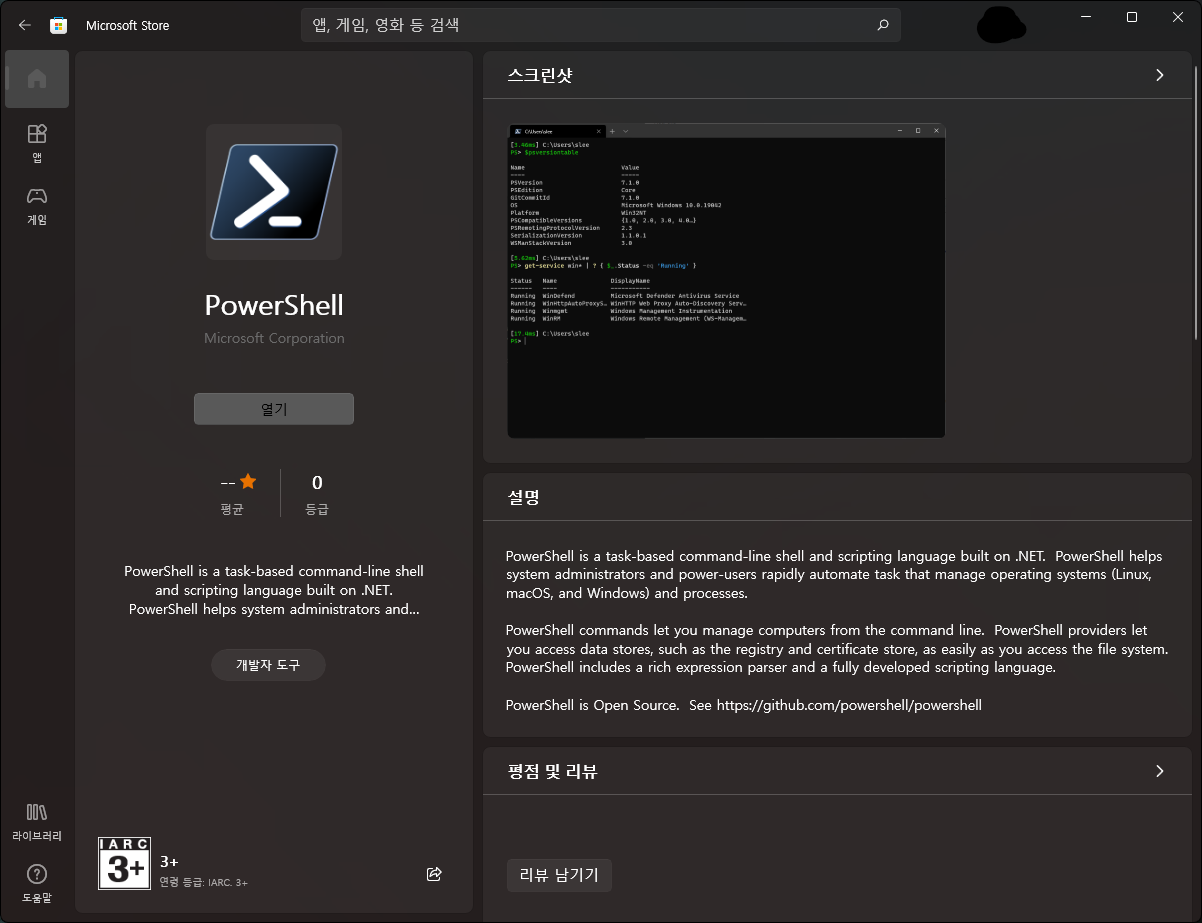Image resolution: width=1202 pixels, height=923 pixels.
Task: Click the Microsoft Store logo icon
Action: point(59,25)
